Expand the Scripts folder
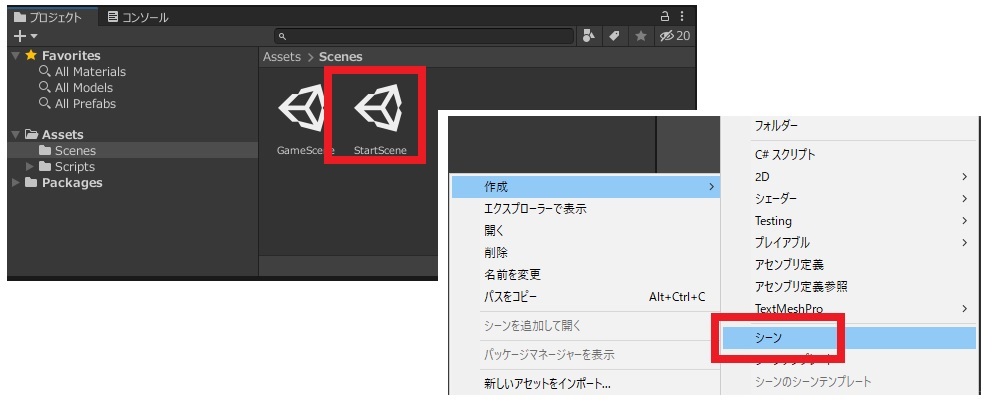 30,166
